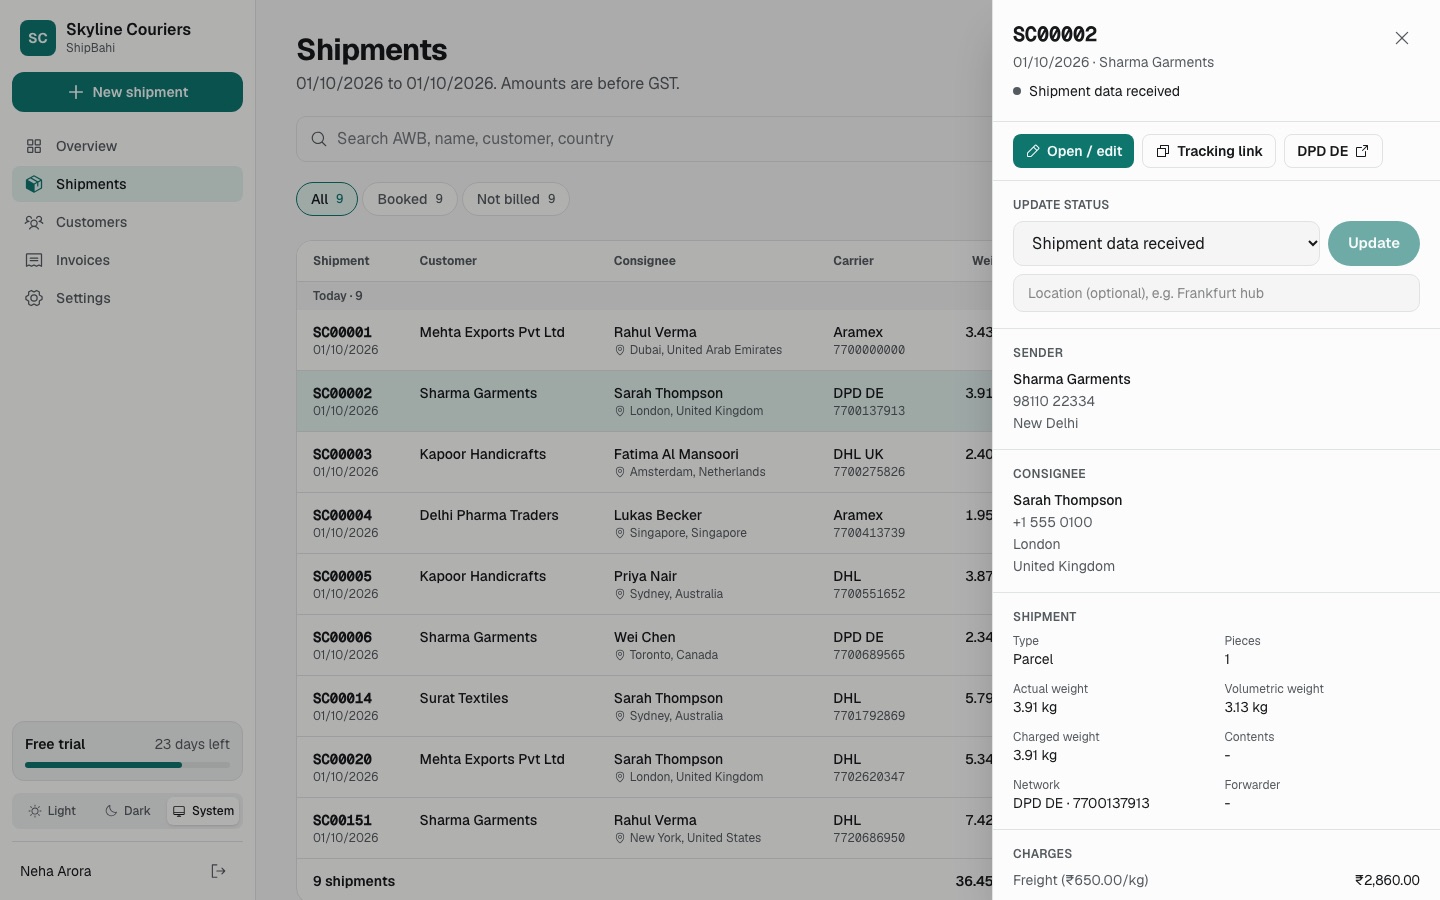
Task: Select the System theme option
Action: point(203,811)
